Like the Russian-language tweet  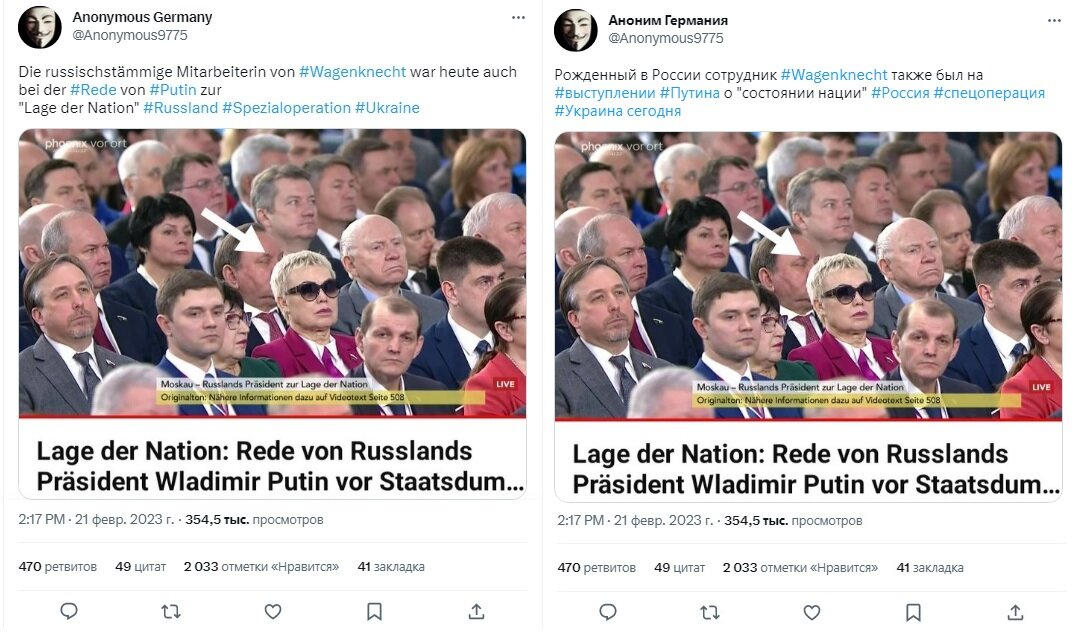click(812, 612)
